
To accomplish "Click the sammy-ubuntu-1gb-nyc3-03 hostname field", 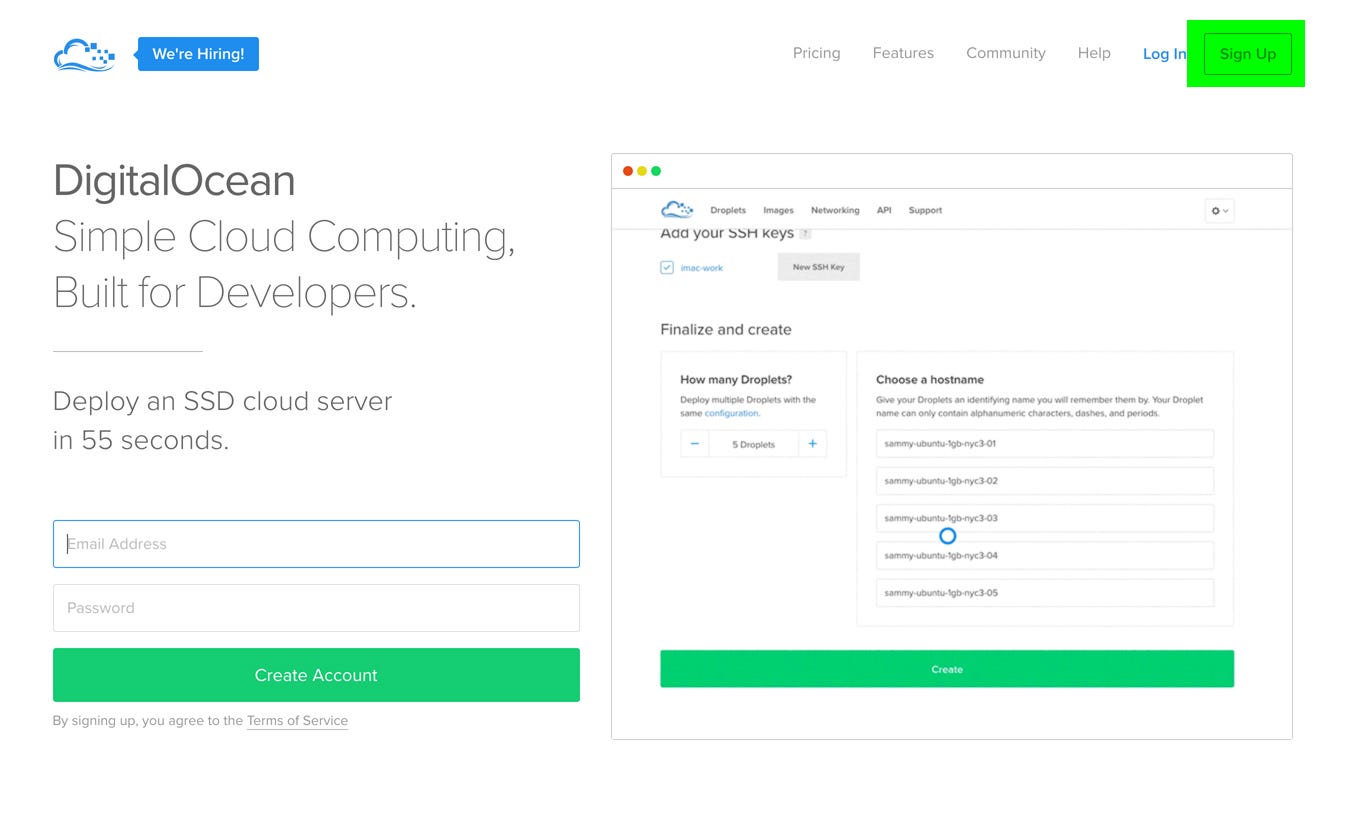I will coord(1045,518).
